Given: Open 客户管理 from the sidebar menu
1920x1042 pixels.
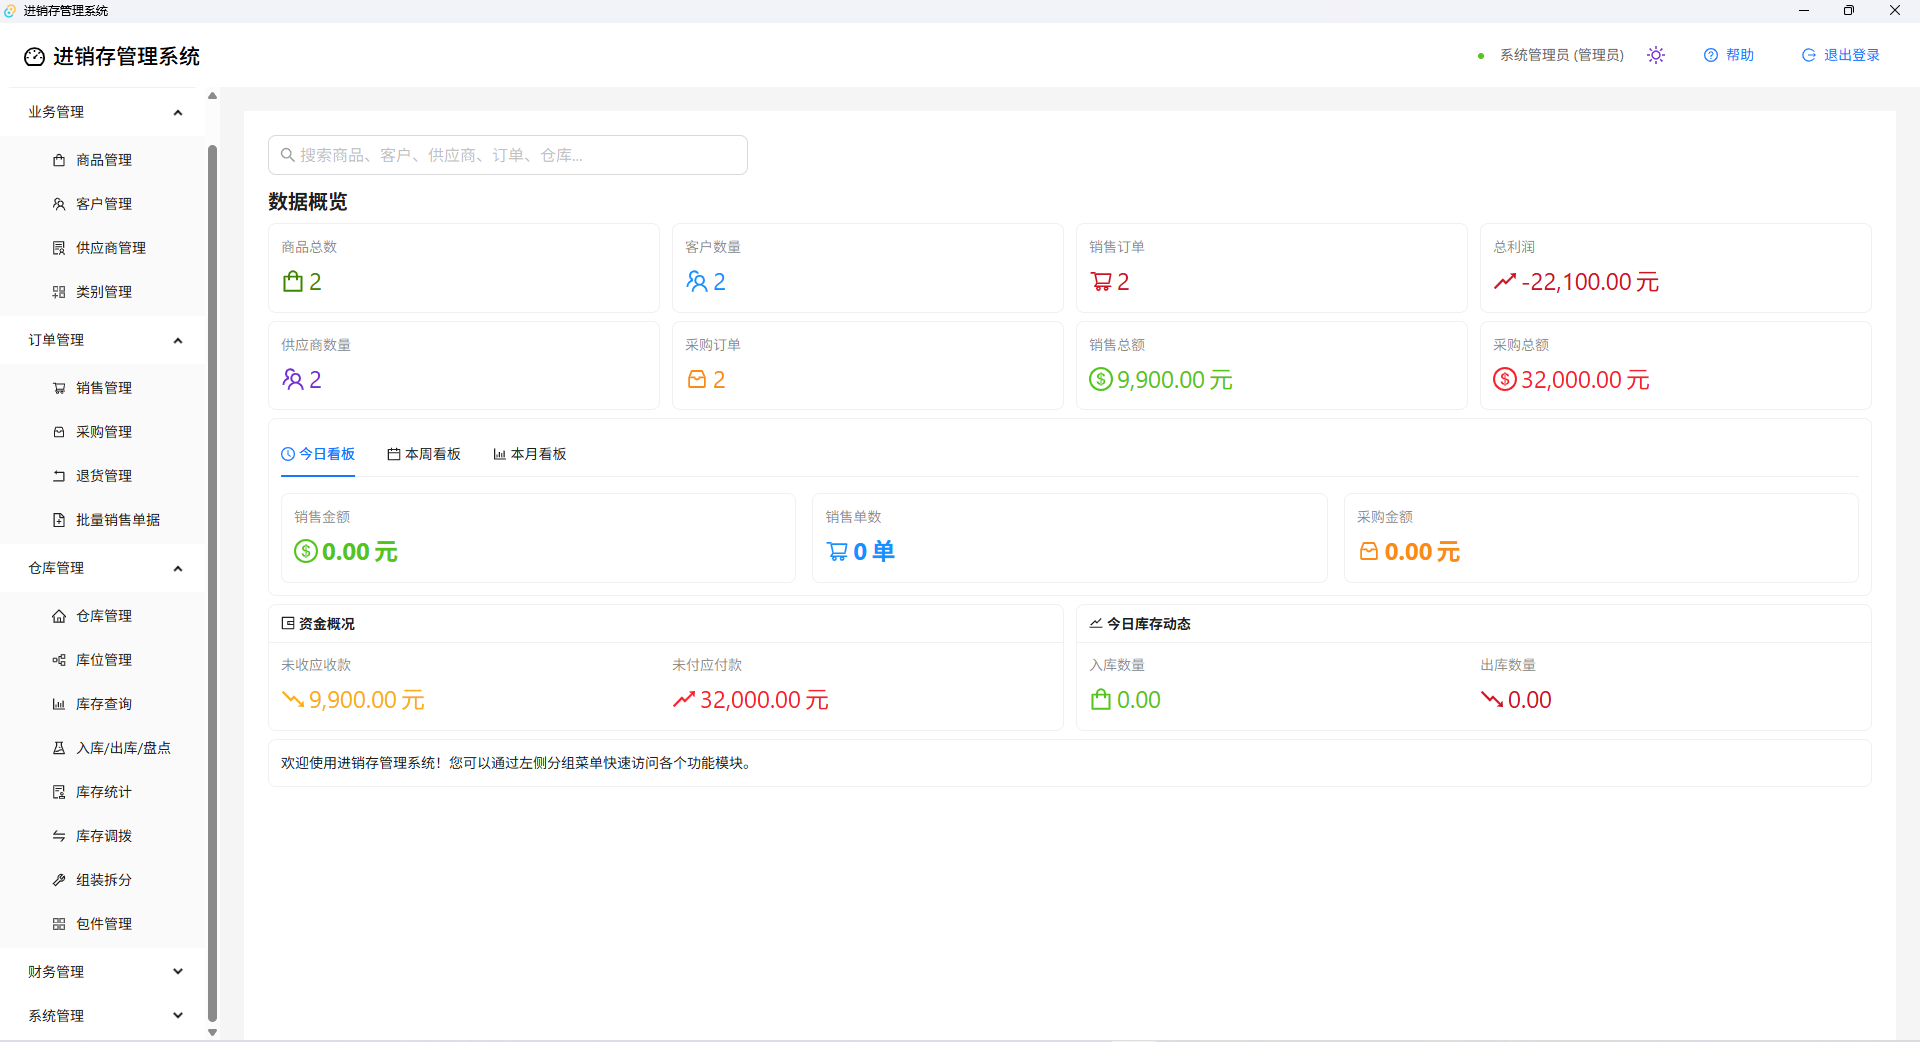Looking at the screenshot, I should point(103,204).
